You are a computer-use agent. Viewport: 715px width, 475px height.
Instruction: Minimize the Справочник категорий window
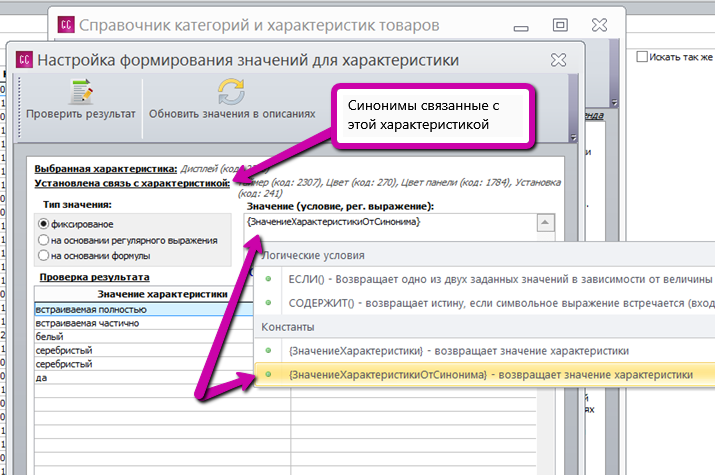(521, 28)
